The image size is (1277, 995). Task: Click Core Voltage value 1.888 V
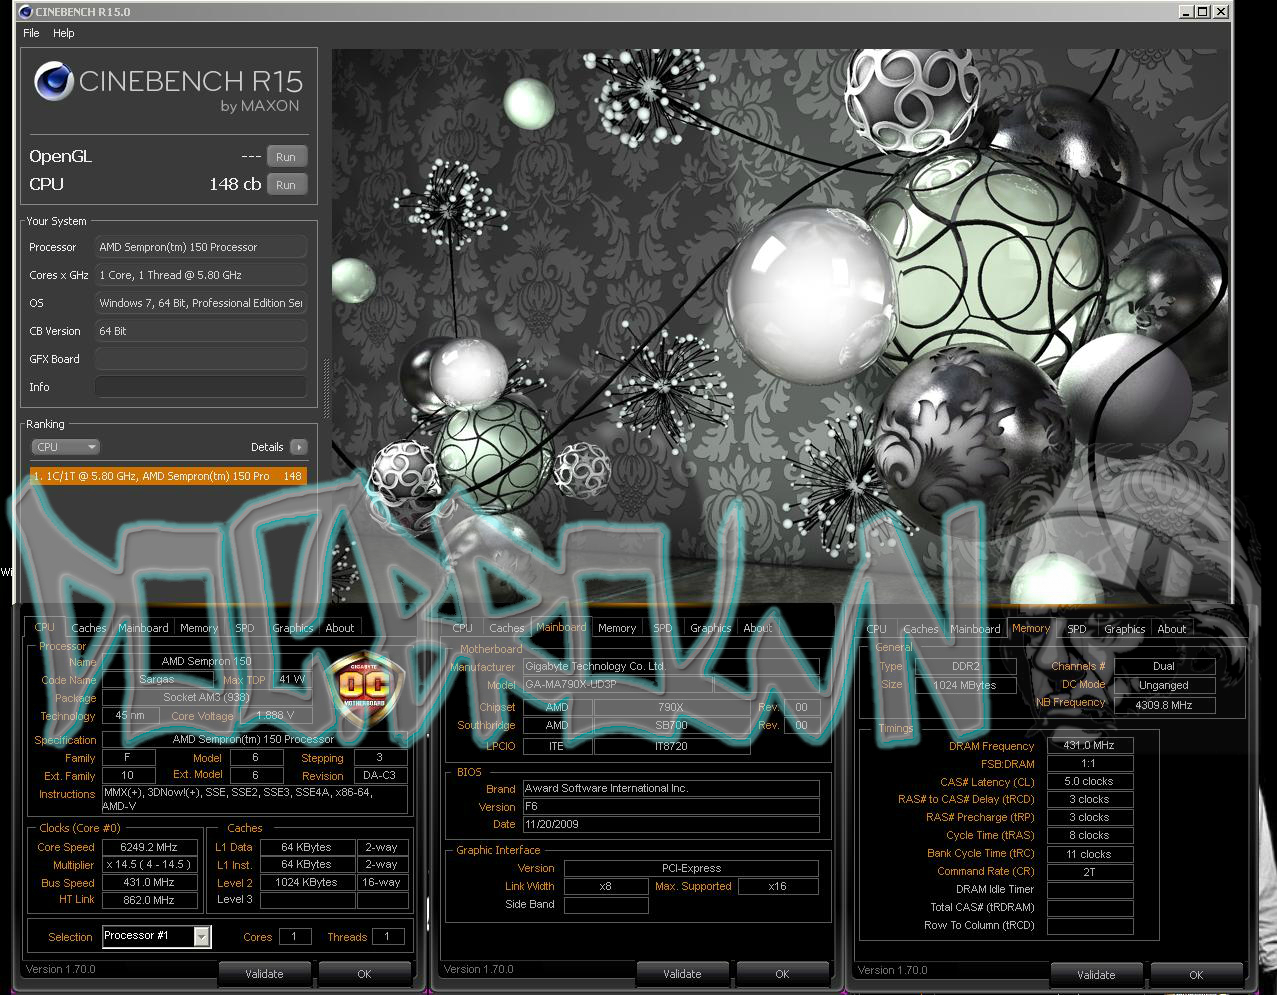point(276,716)
